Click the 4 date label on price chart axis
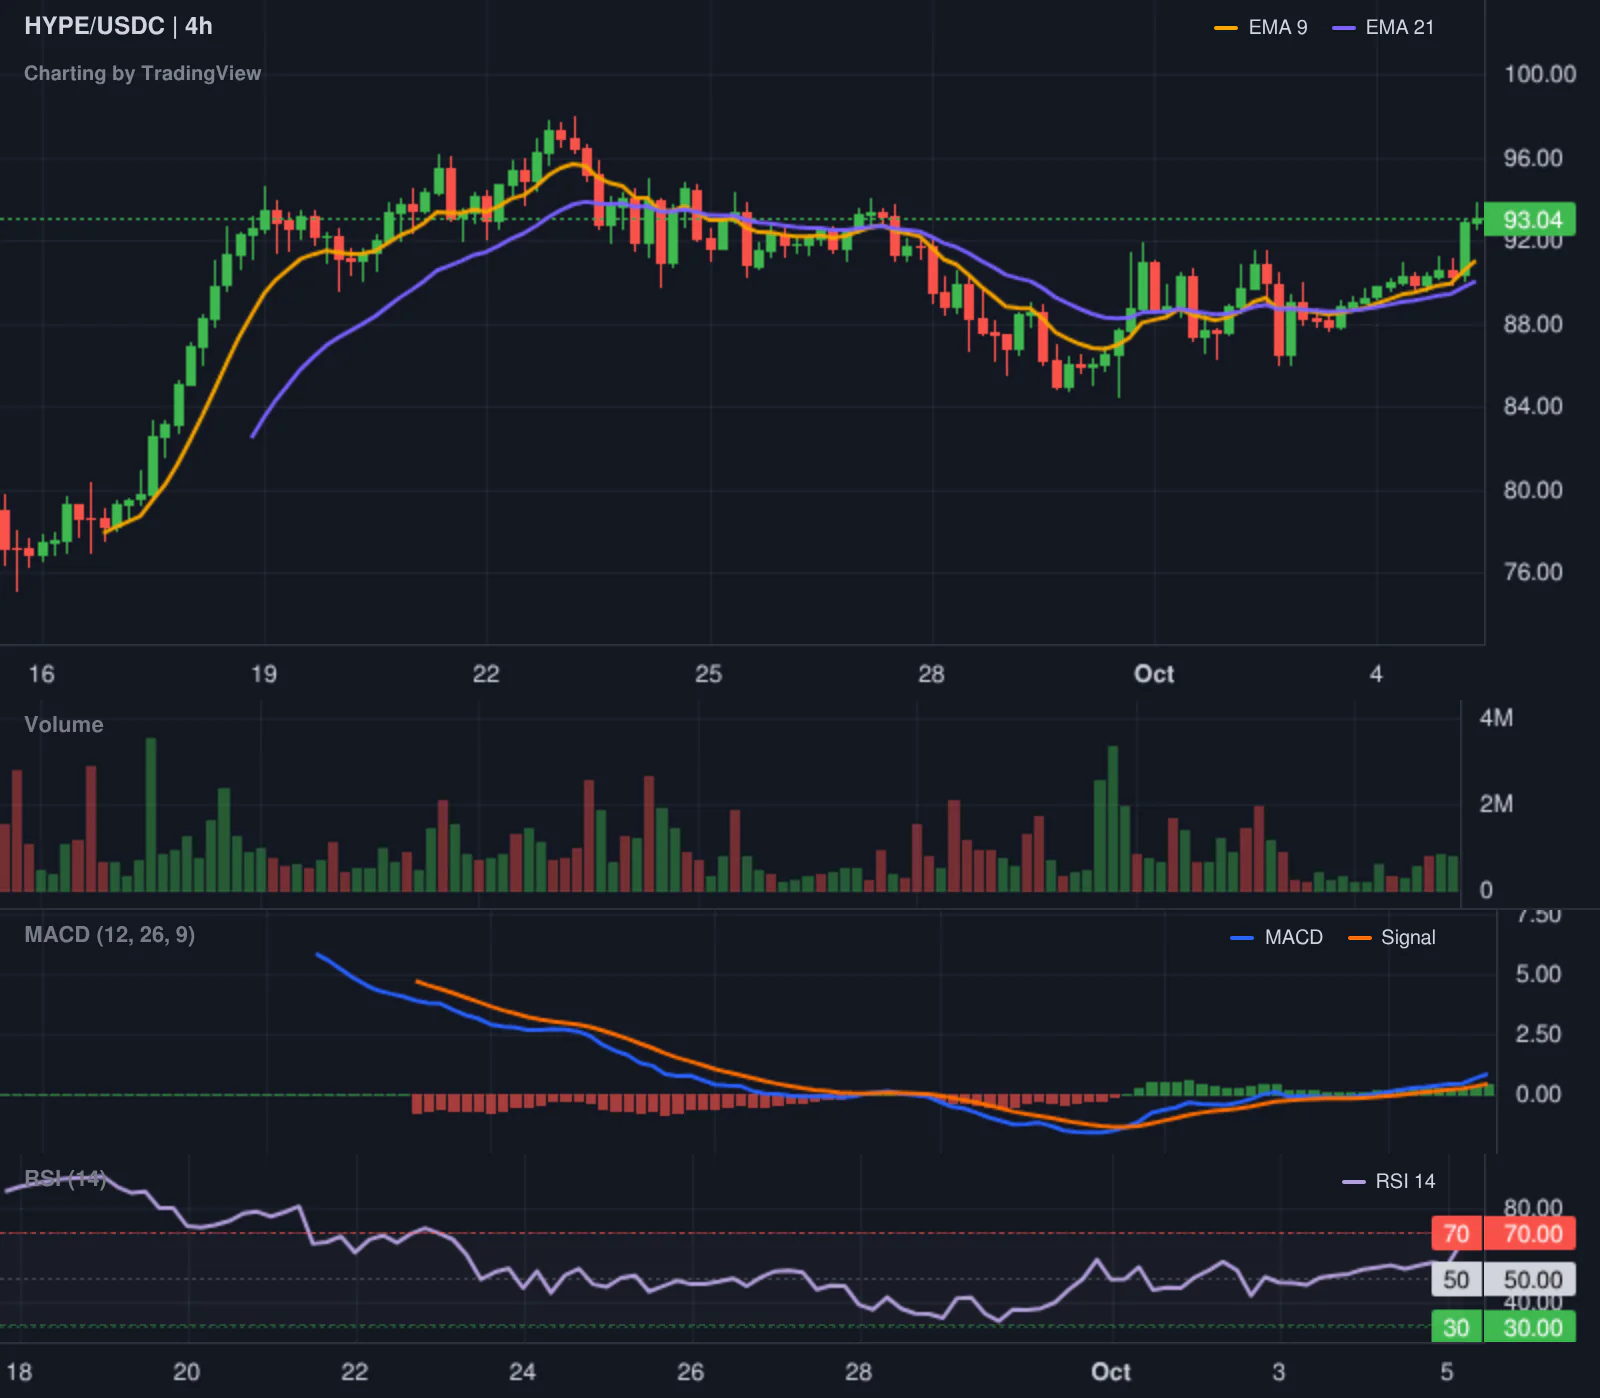Screen dimensions: 1600x1398 pyautogui.click(x=1376, y=674)
